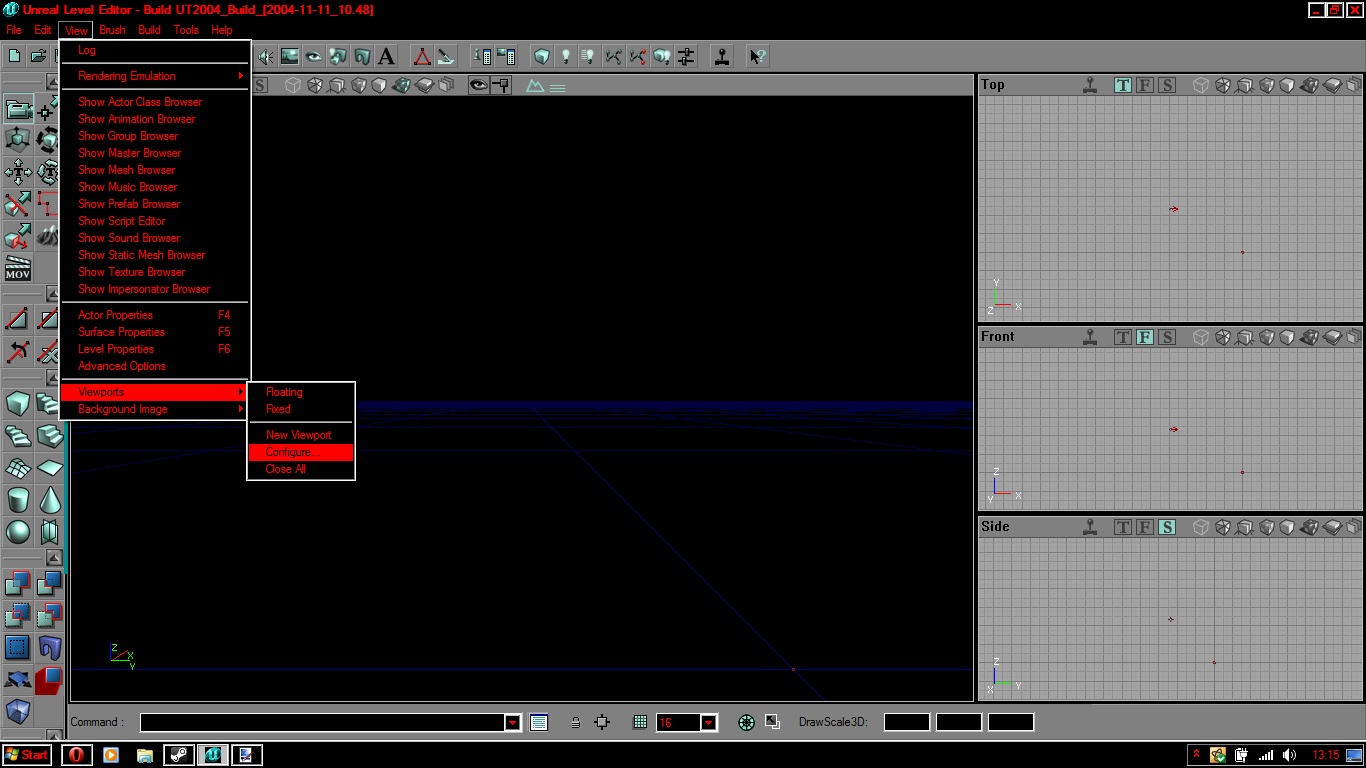Collapse the camera tools group in the toolbox

point(54,82)
